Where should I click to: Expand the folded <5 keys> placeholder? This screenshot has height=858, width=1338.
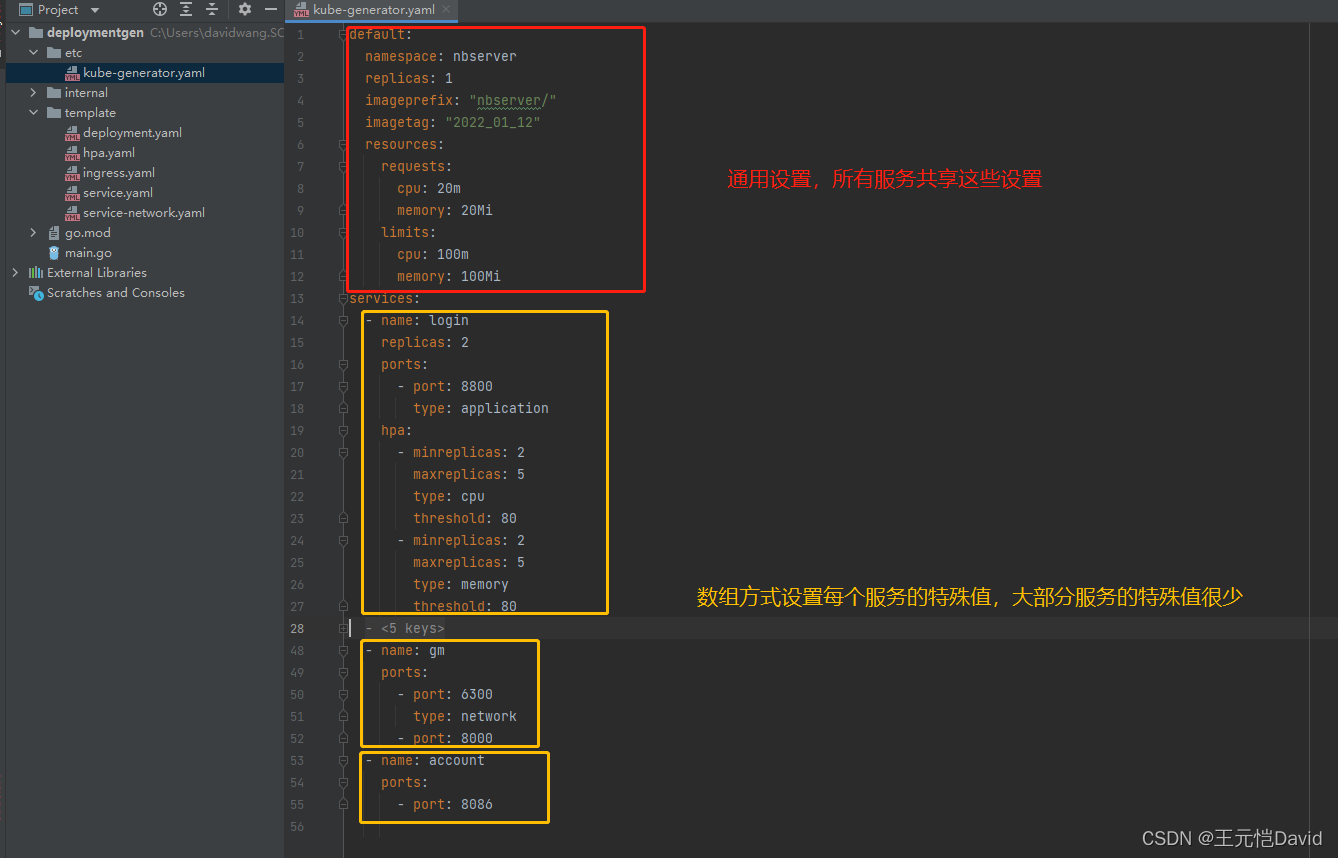[x=412, y=629]
